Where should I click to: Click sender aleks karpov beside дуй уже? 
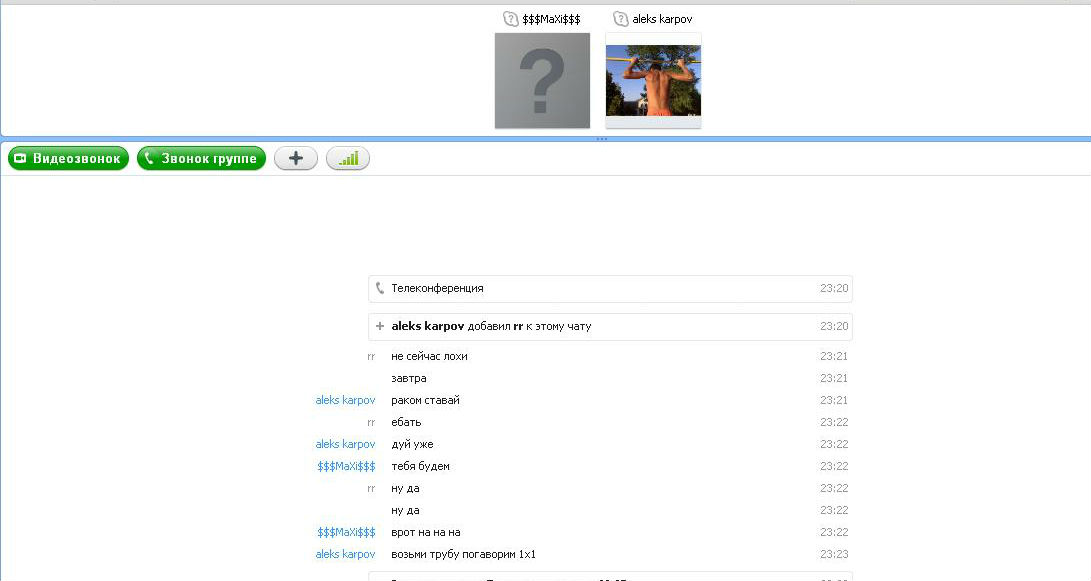[345, 444]
